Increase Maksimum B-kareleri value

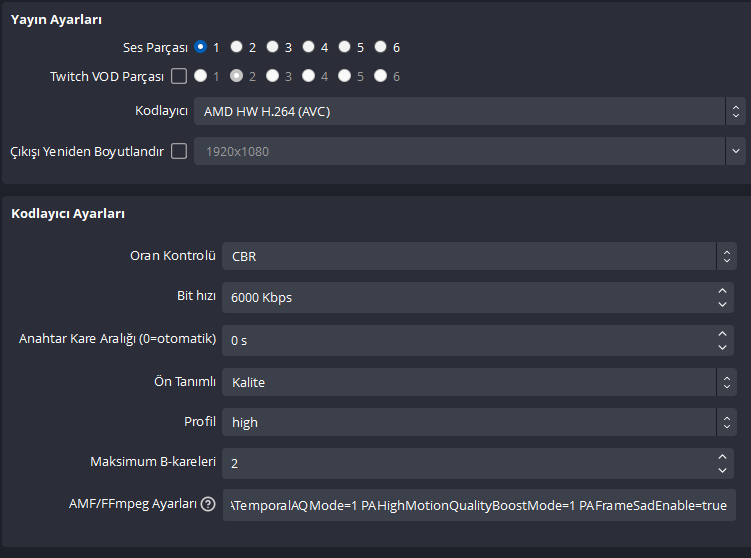724,458
